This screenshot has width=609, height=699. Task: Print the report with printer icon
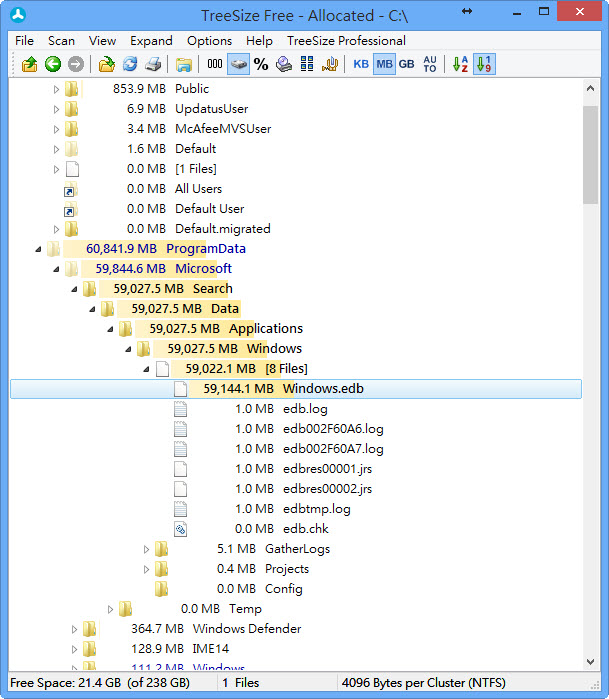pos(153,64)
